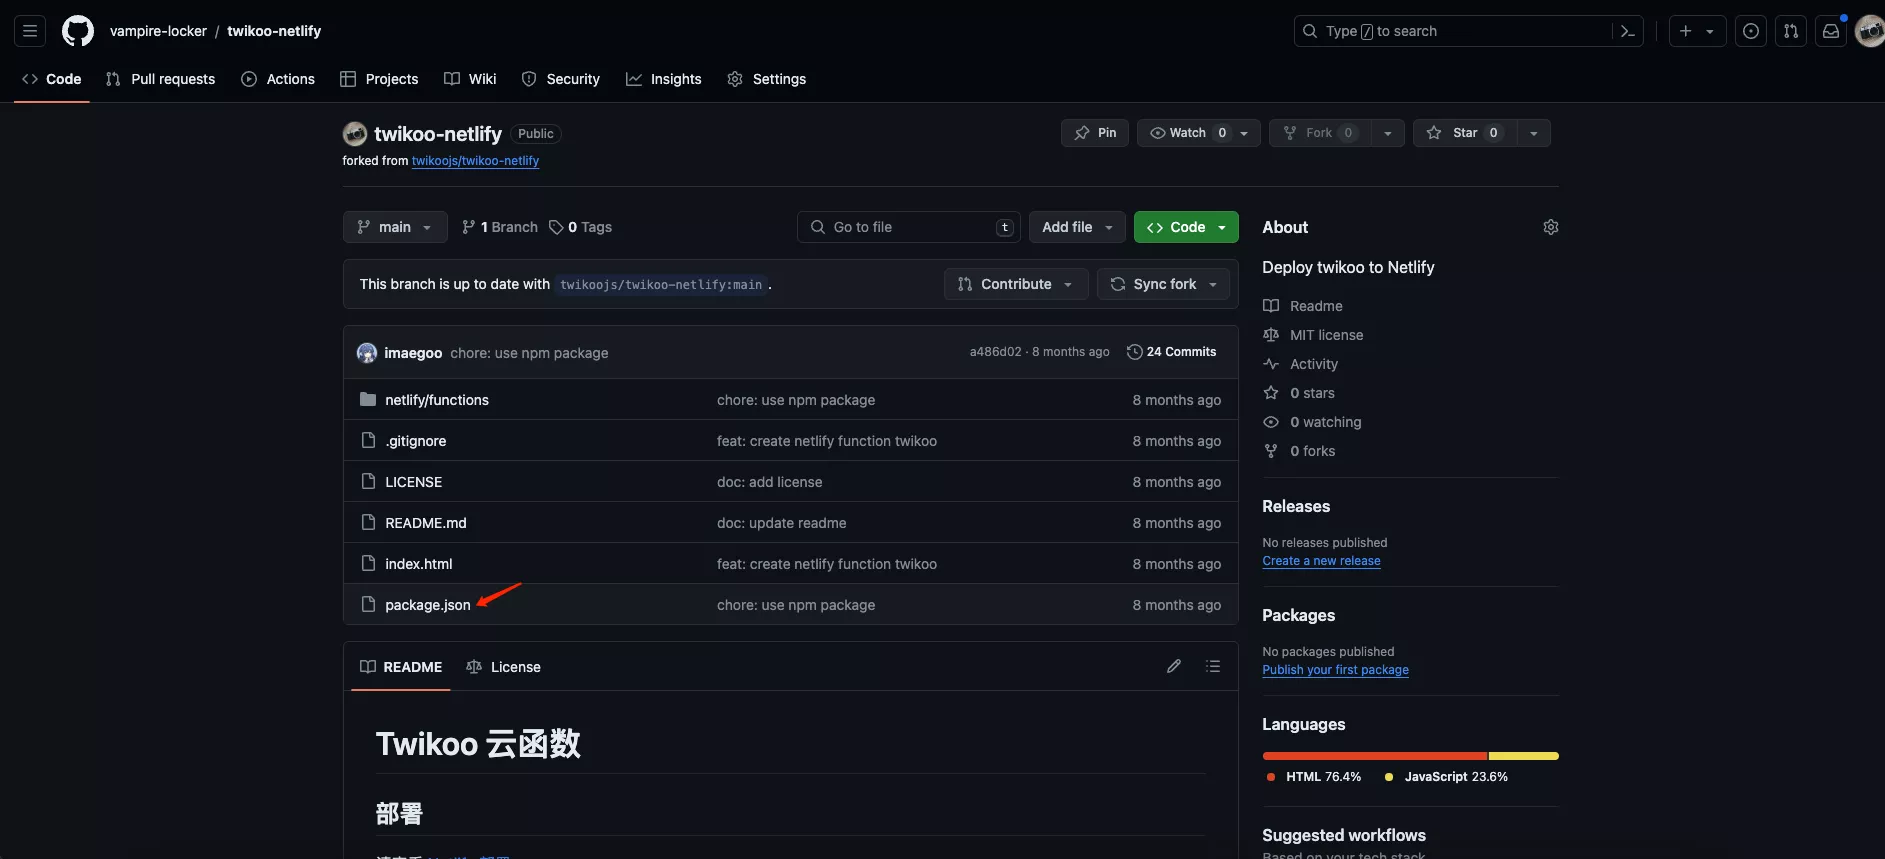Expand the create new menu arrow
The width and height of the screenshot is (1885, 859).
coord(1711,31)
